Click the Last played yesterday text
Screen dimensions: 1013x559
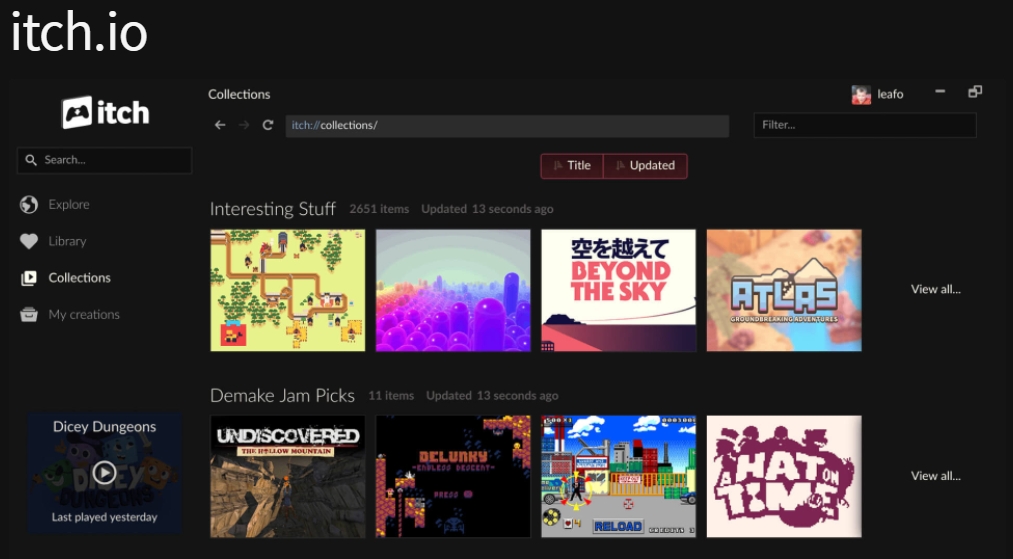[104, 517]
